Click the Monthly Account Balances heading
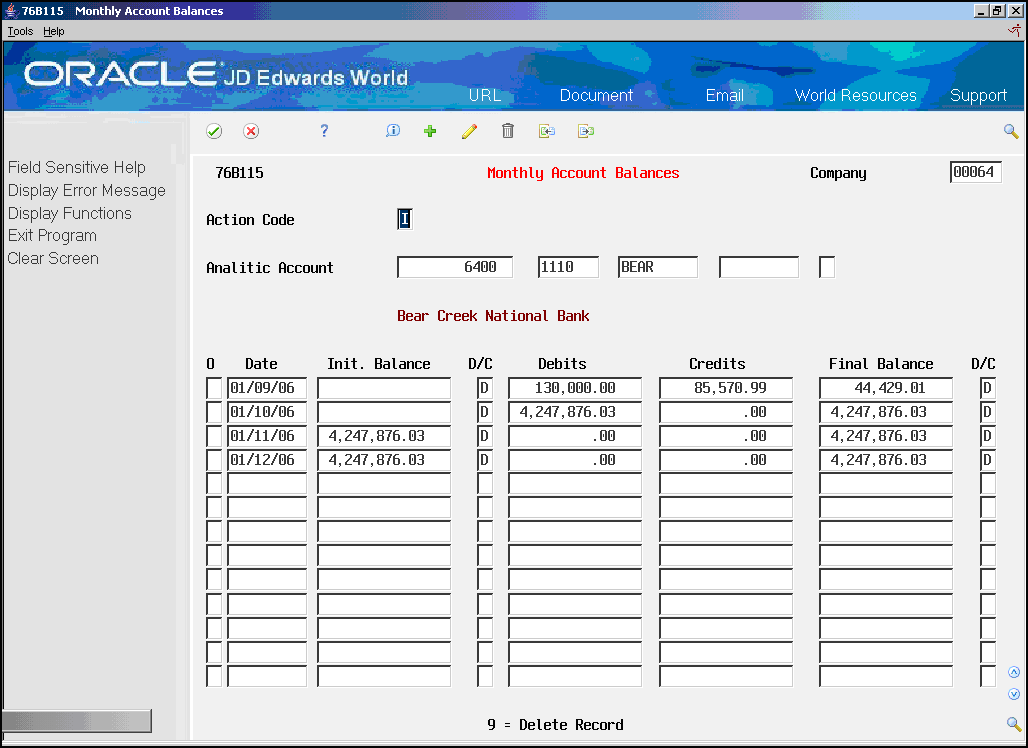This screenshot has width=1028, height=748. pyautogui.click(x=583, y=173)
